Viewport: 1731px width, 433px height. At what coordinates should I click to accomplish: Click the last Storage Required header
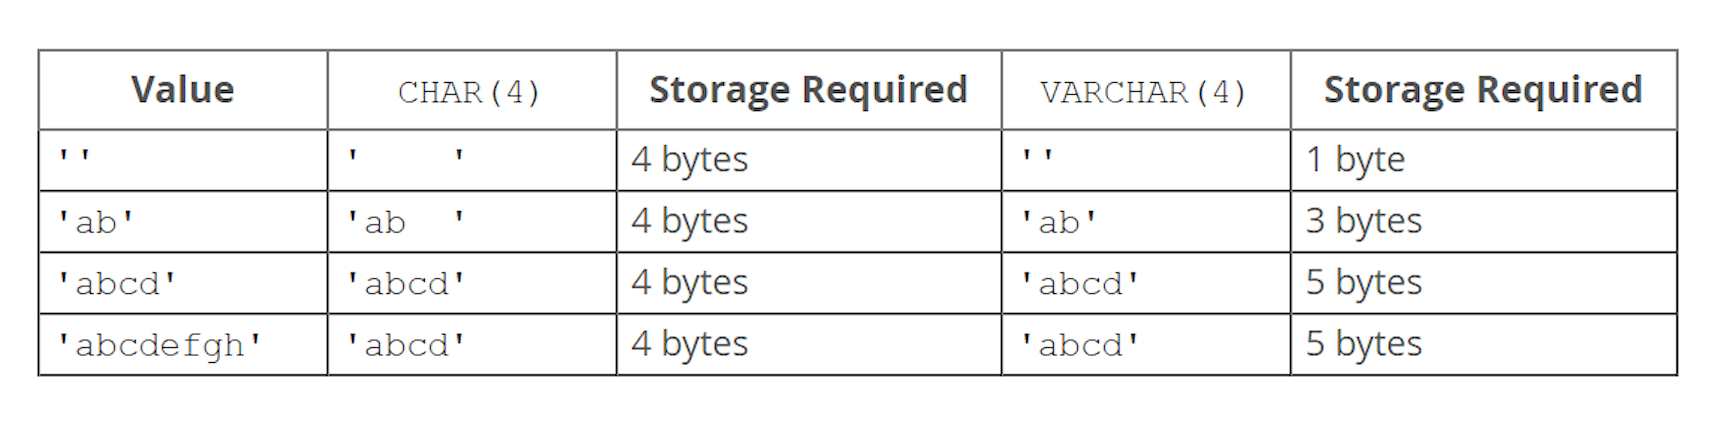(1484, 90)
